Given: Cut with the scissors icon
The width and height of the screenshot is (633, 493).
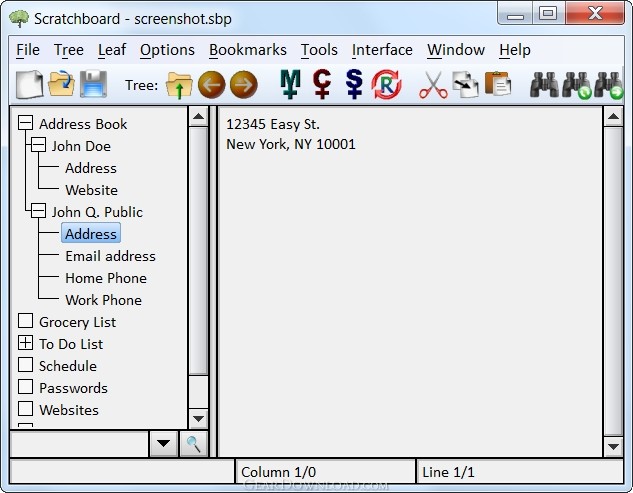Looking at the screenshot, I should [x=433, y=85].
